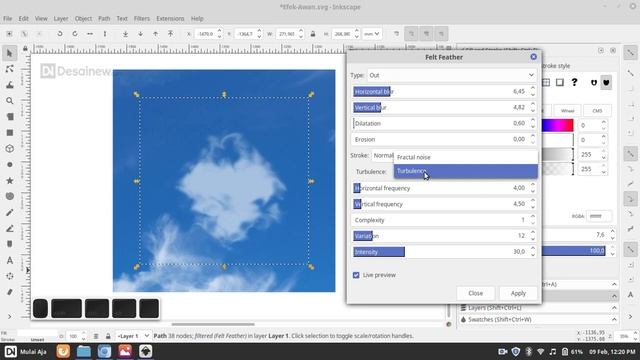Select the Ellipse circle tool

[10, 164]
